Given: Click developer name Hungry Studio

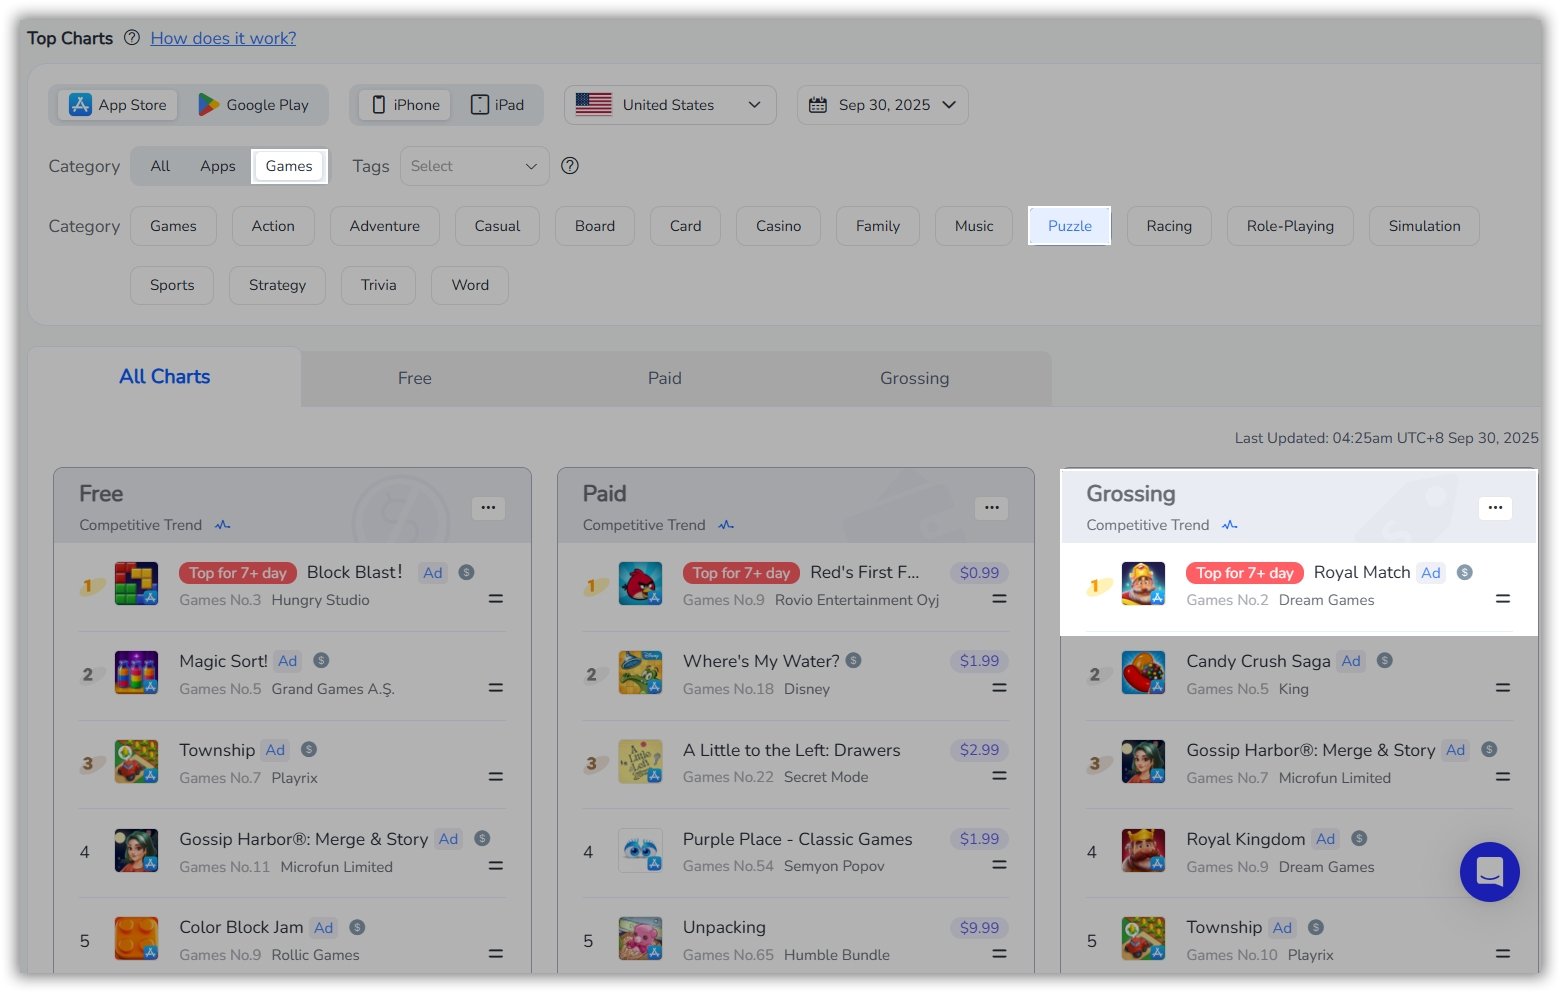Looking at the screenshot, I should point(320,600).
